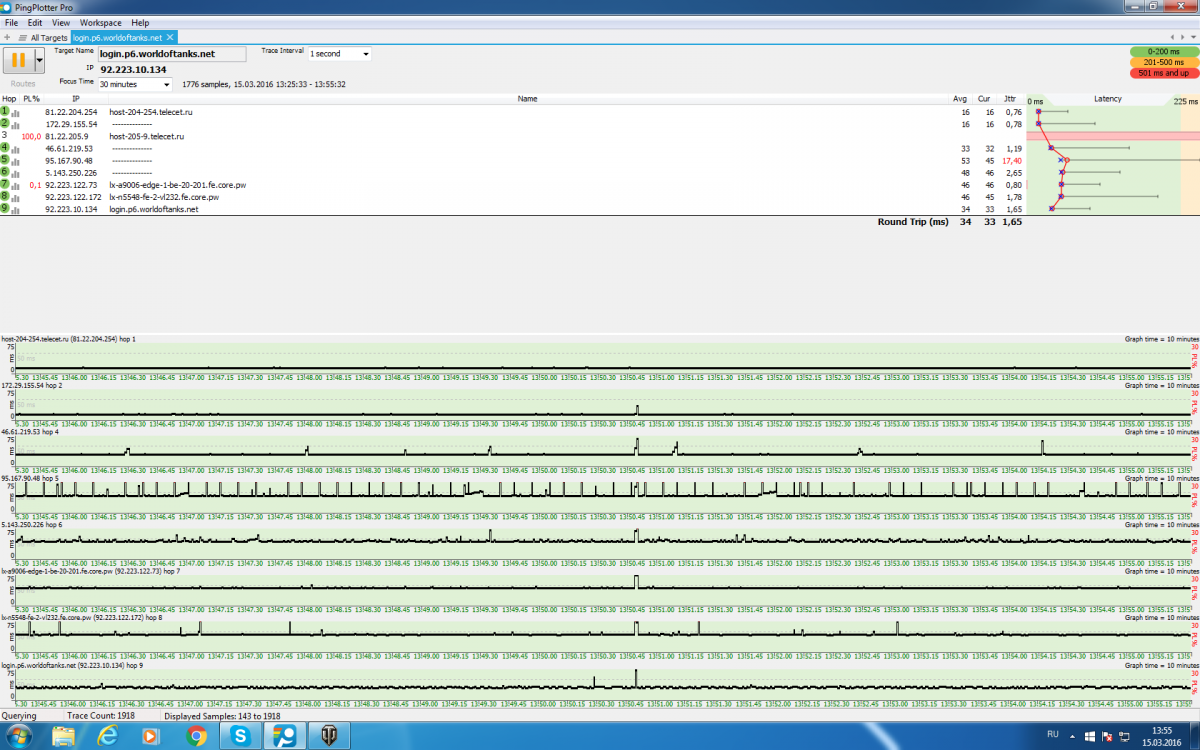Click Displayed Samples status bar entry
The image size is (1200, 750).
point(222,716)
